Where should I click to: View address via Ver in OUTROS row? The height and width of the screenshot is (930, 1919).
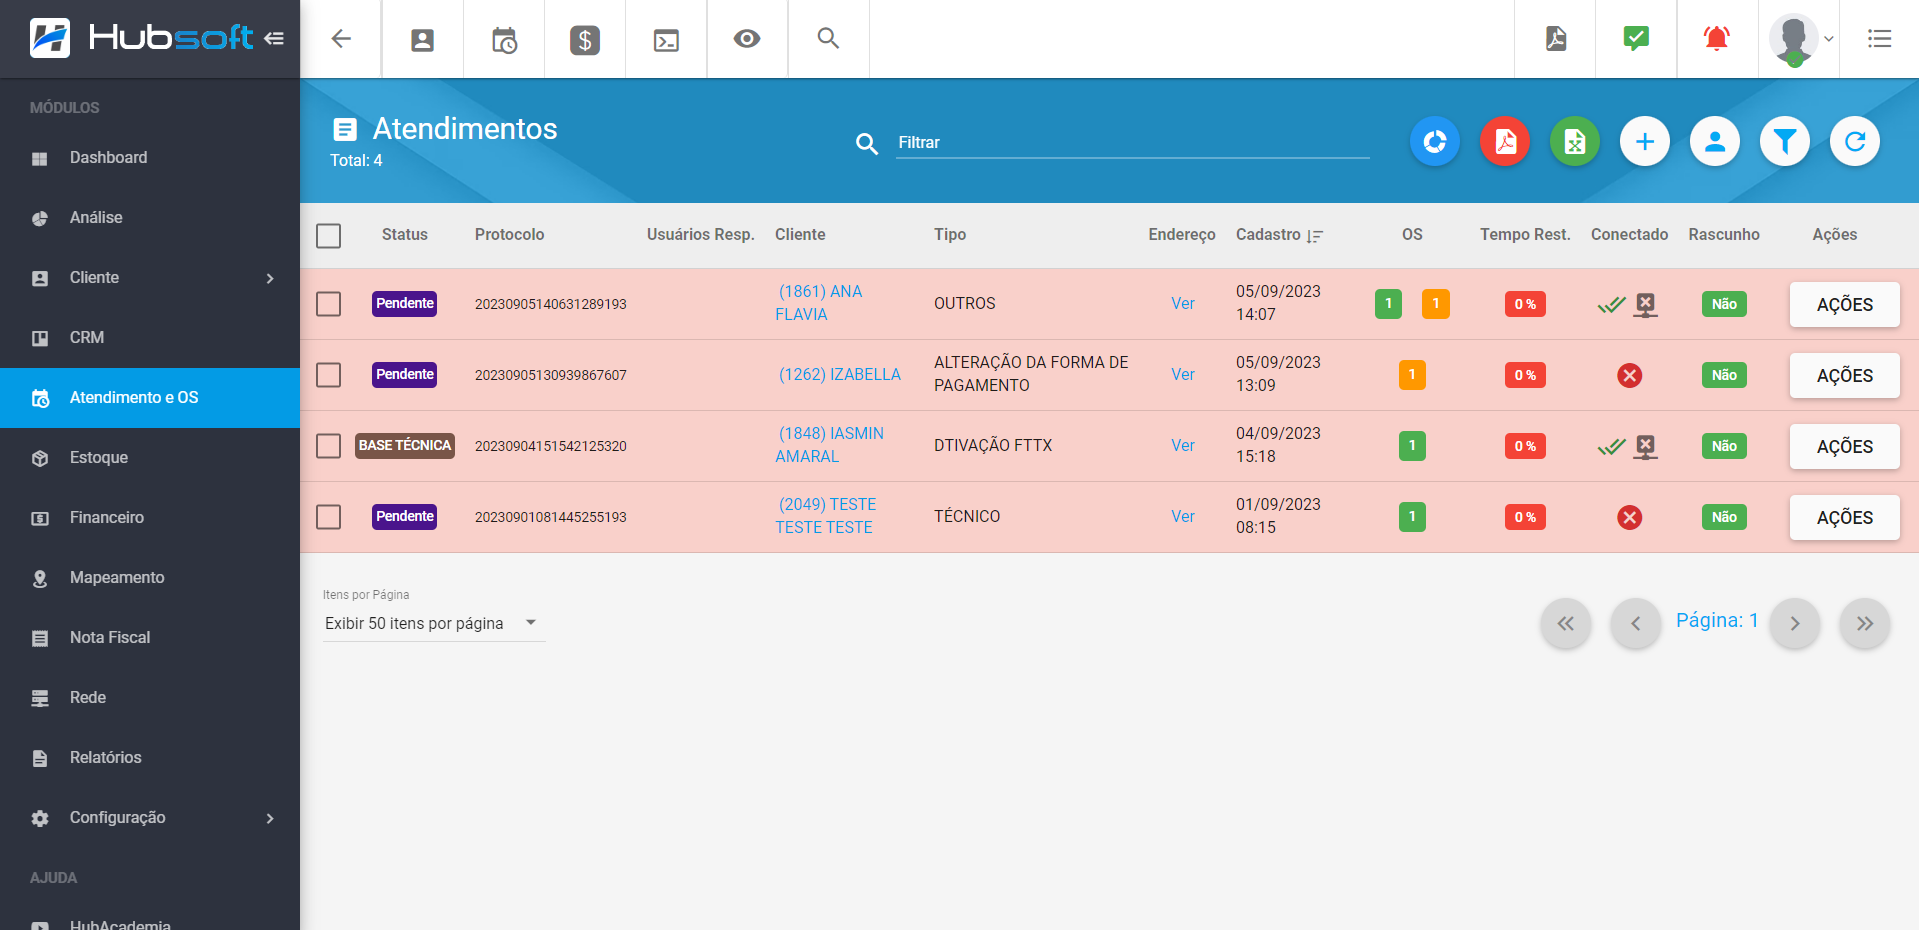tap(1183, 304)
